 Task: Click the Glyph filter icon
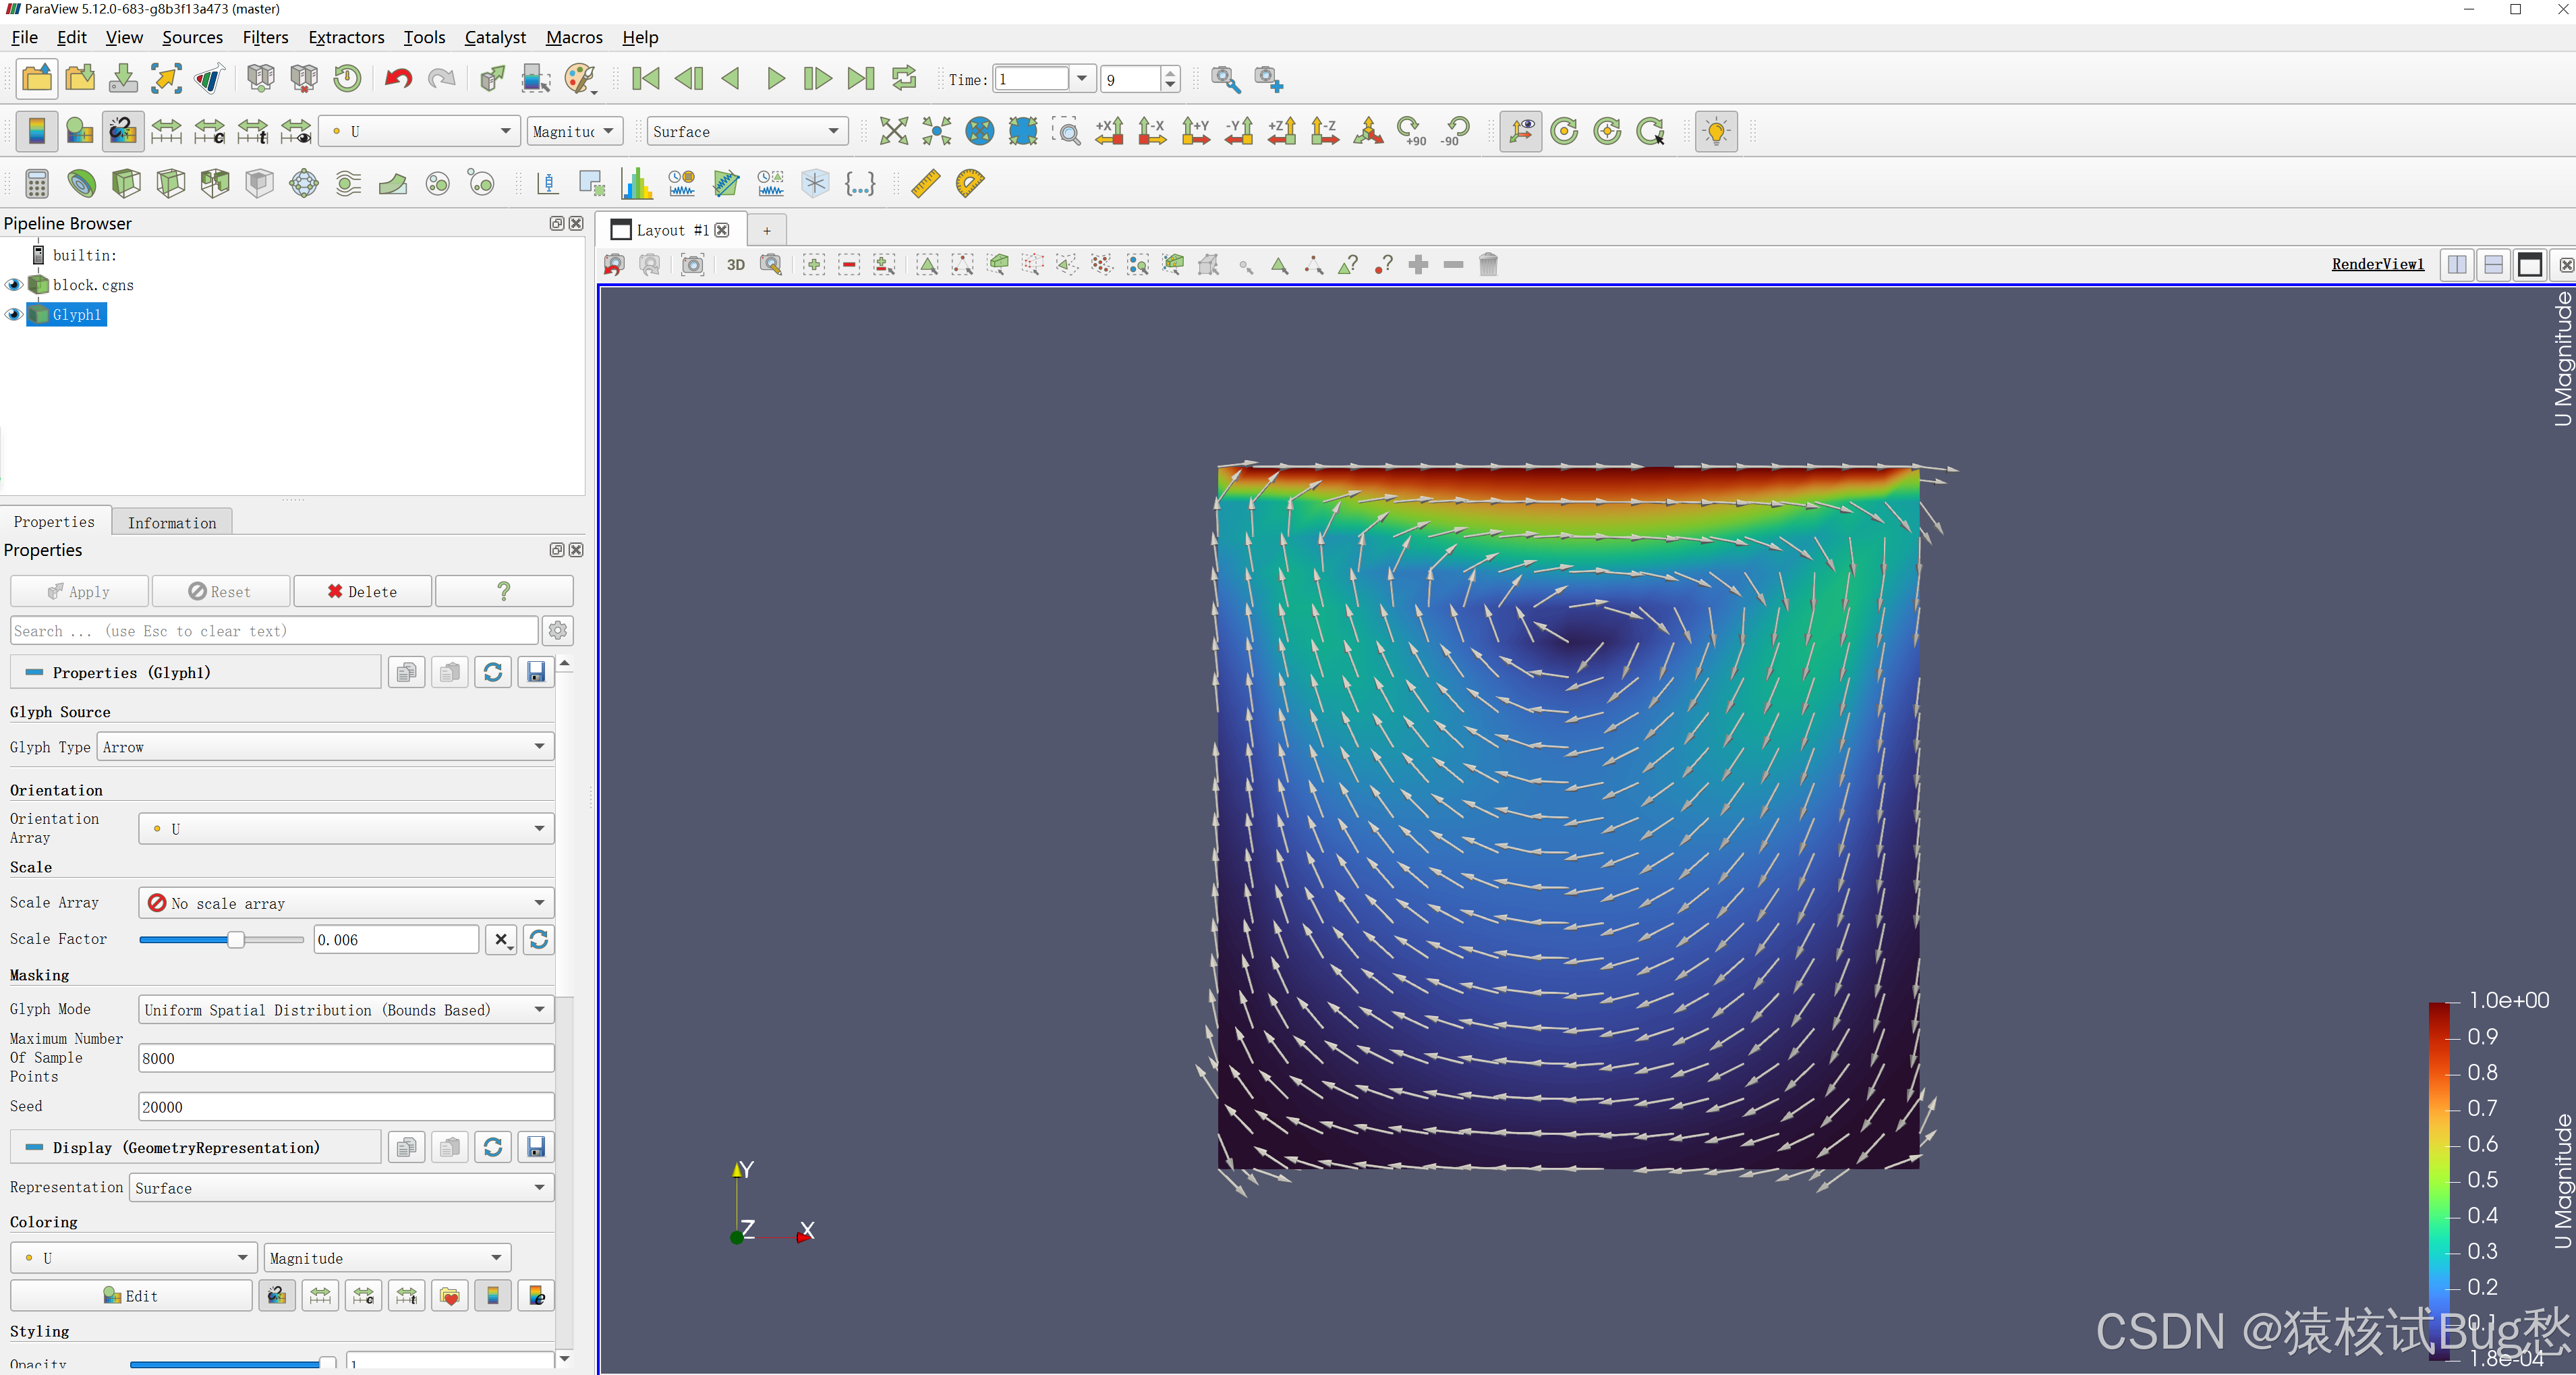point(303,183)
